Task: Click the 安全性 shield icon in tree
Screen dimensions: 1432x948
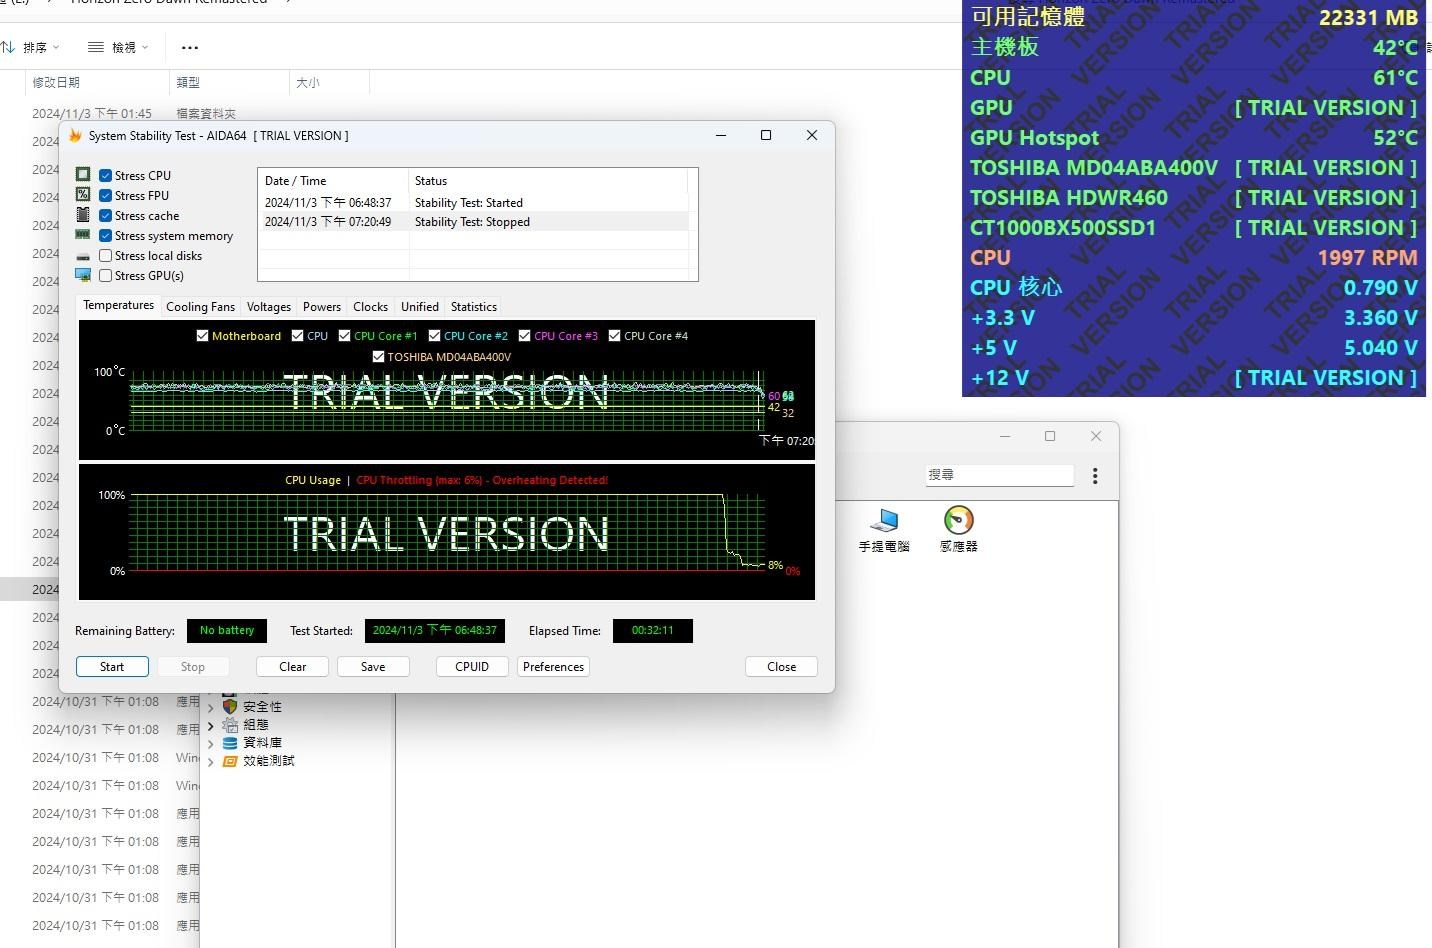Action: (x=230, y=706)
